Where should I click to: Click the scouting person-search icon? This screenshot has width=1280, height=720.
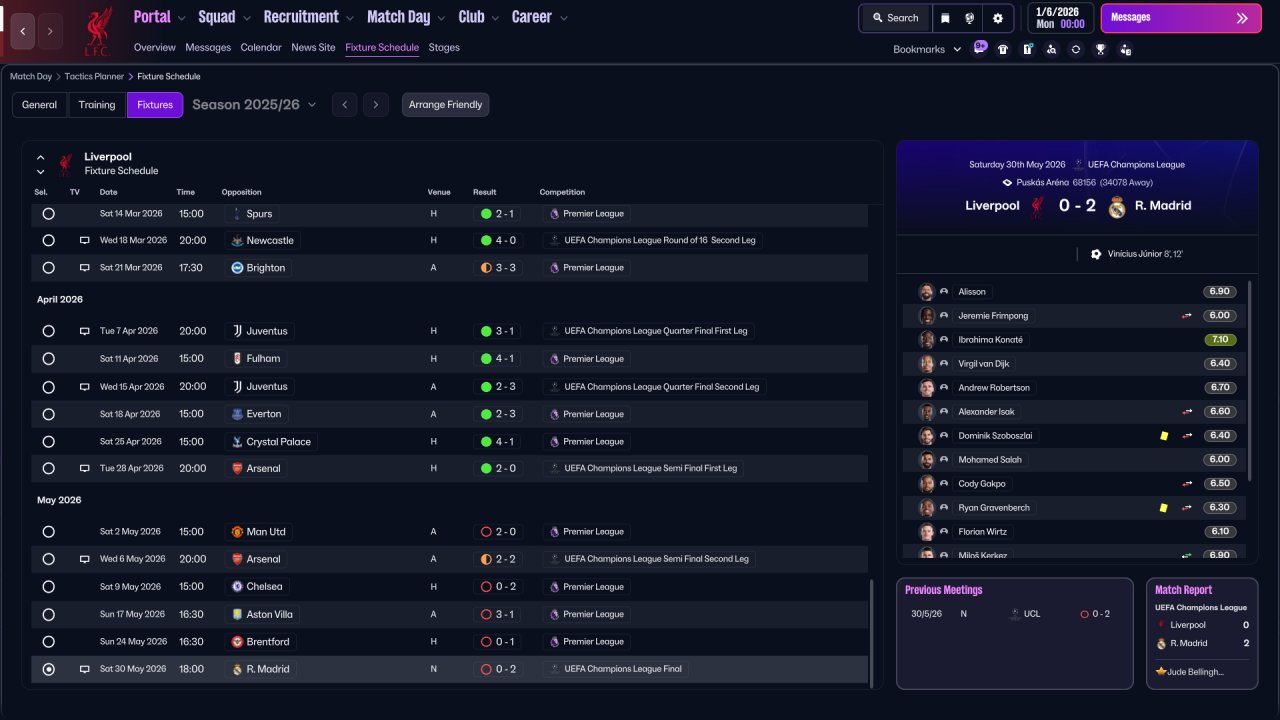click(1051, 49)
